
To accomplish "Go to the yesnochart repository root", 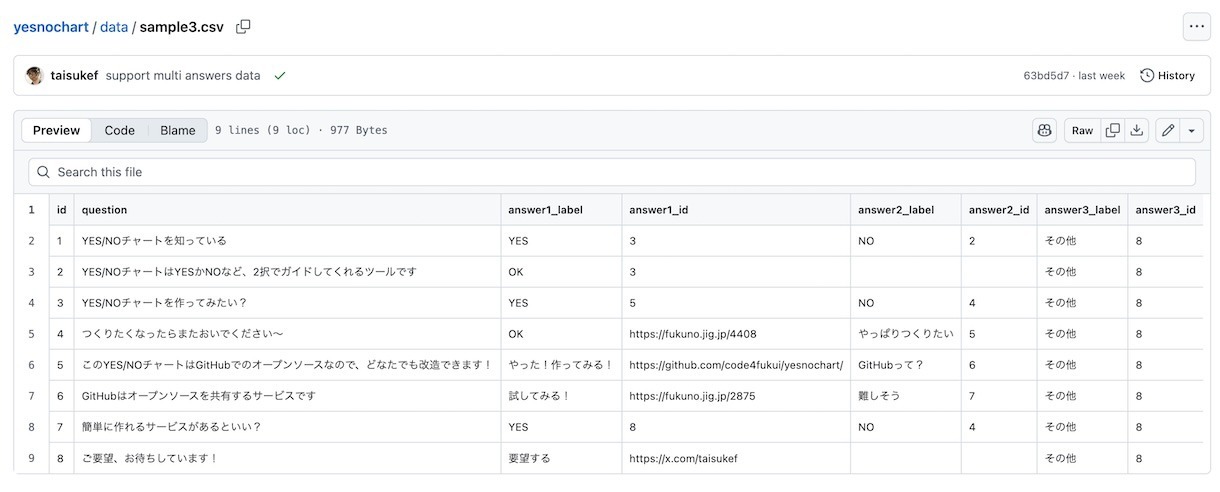I will [50, 27].
